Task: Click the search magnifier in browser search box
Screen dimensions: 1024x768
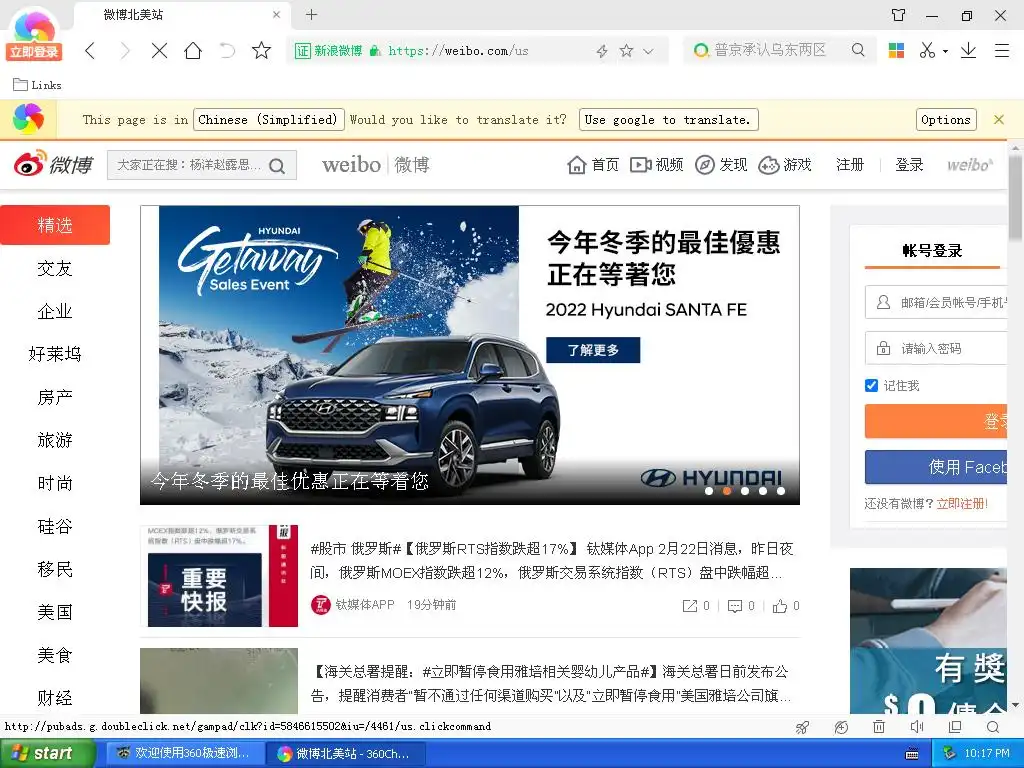Action: click(858, 50)
